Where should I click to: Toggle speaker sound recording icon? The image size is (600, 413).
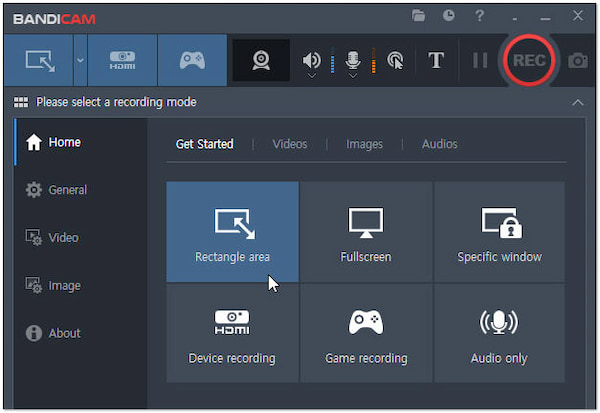pos(311,60)
